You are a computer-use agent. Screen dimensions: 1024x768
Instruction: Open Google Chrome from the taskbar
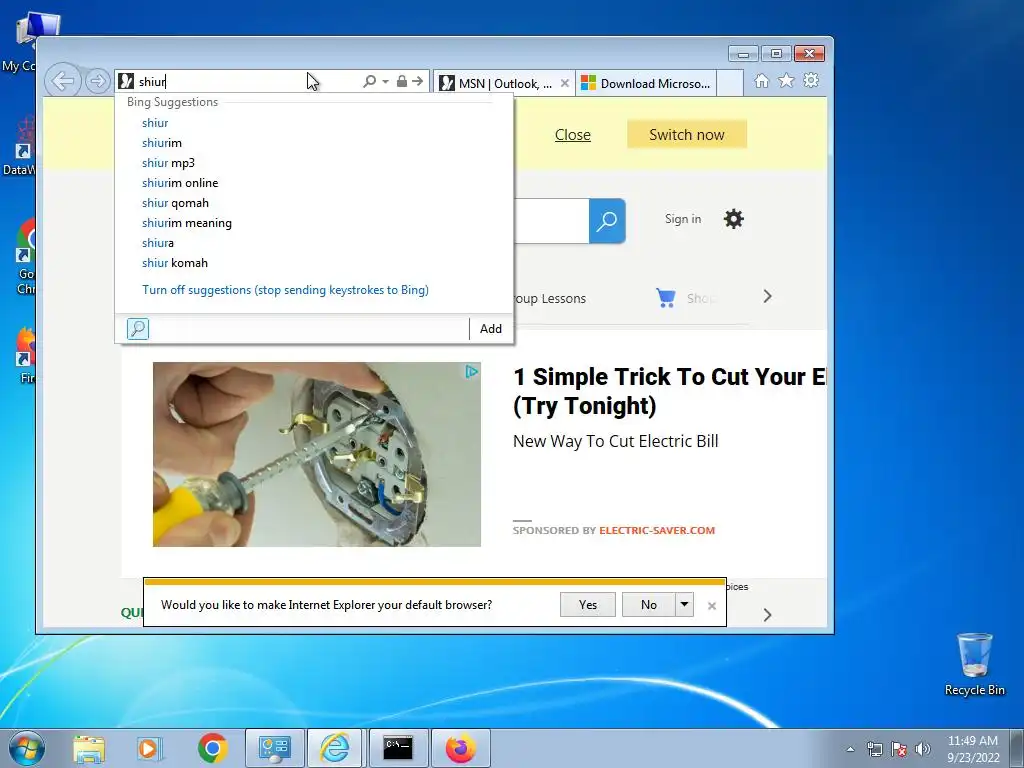pyautogui.click(x=213, y=749)
